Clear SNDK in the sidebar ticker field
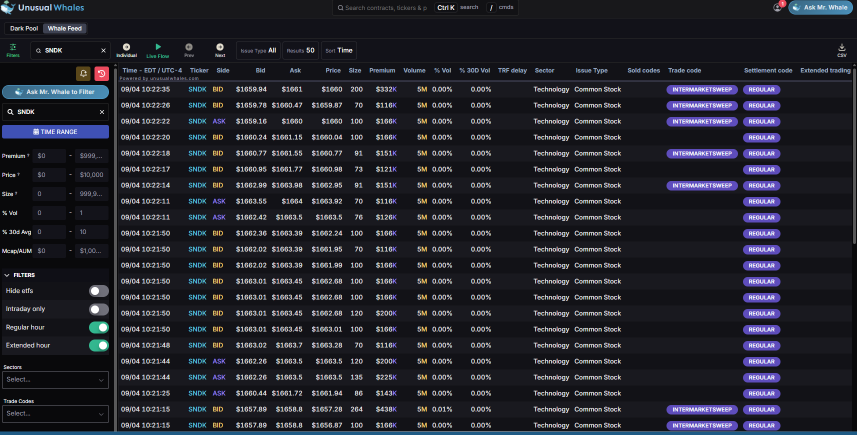This screenshot has height=435, width=857. [x=102, y=112]
